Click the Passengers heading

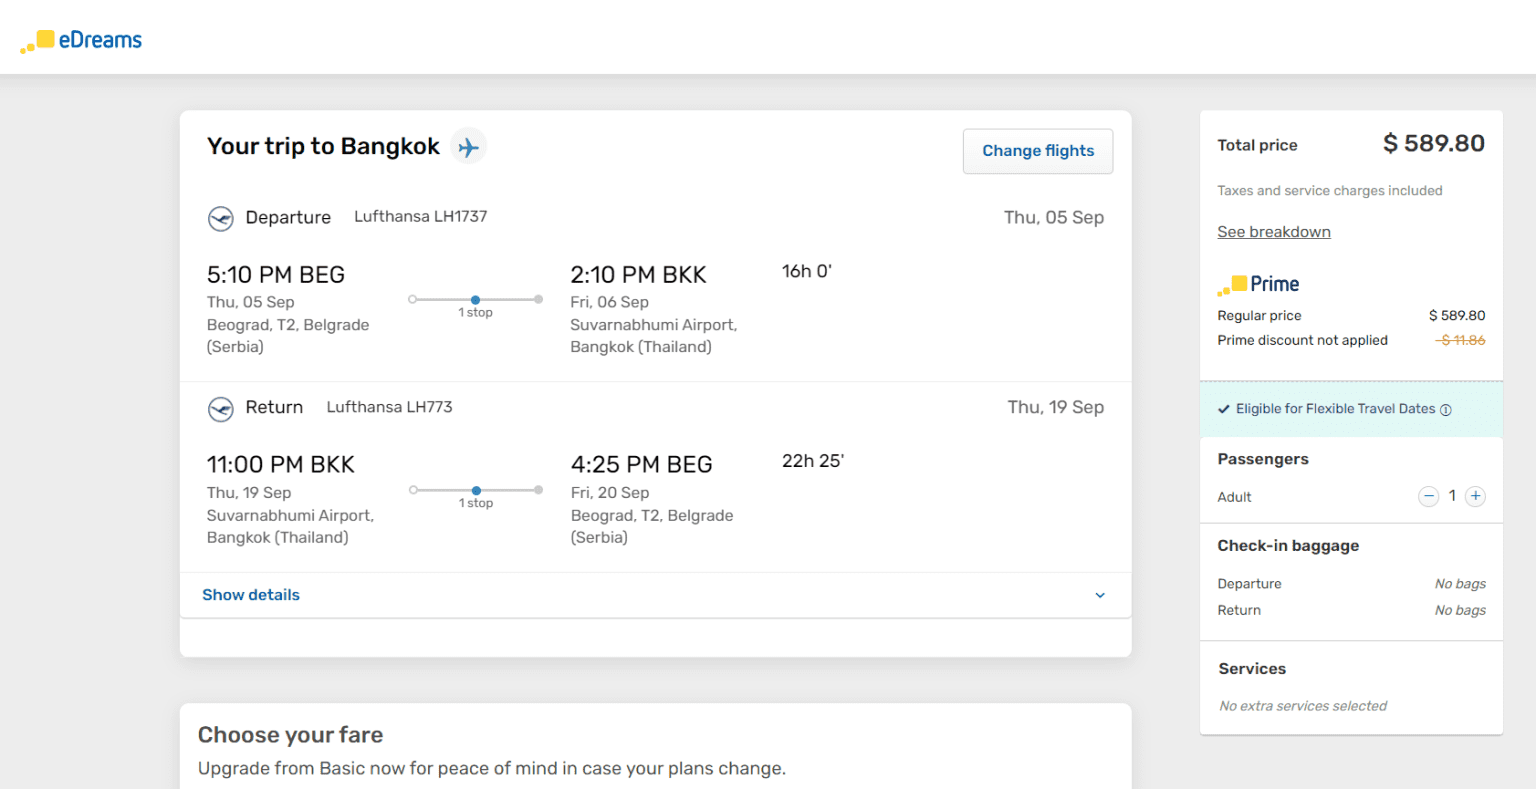pos(1263,459)
